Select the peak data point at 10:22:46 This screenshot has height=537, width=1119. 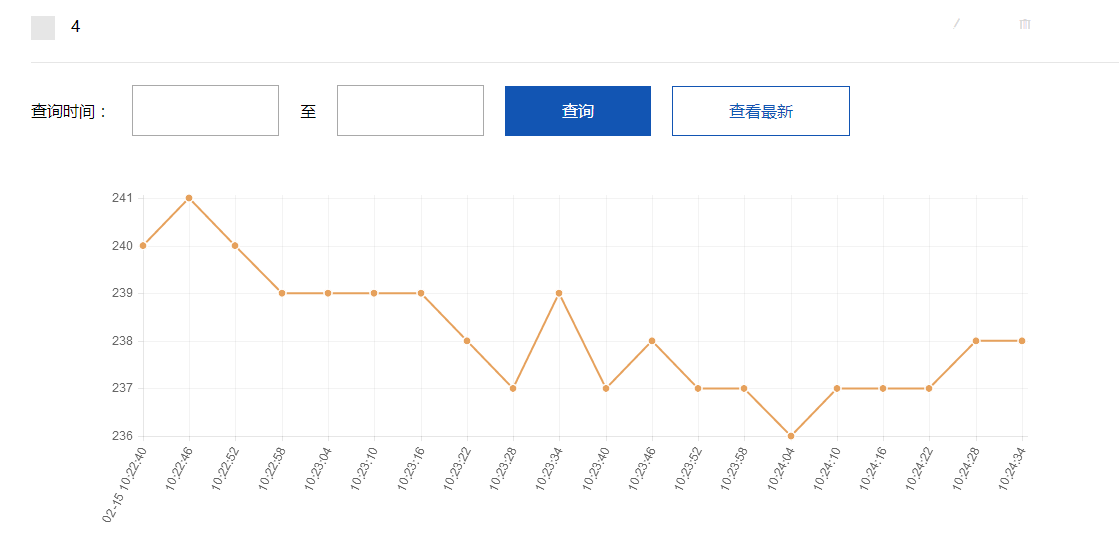click(189, 198)
